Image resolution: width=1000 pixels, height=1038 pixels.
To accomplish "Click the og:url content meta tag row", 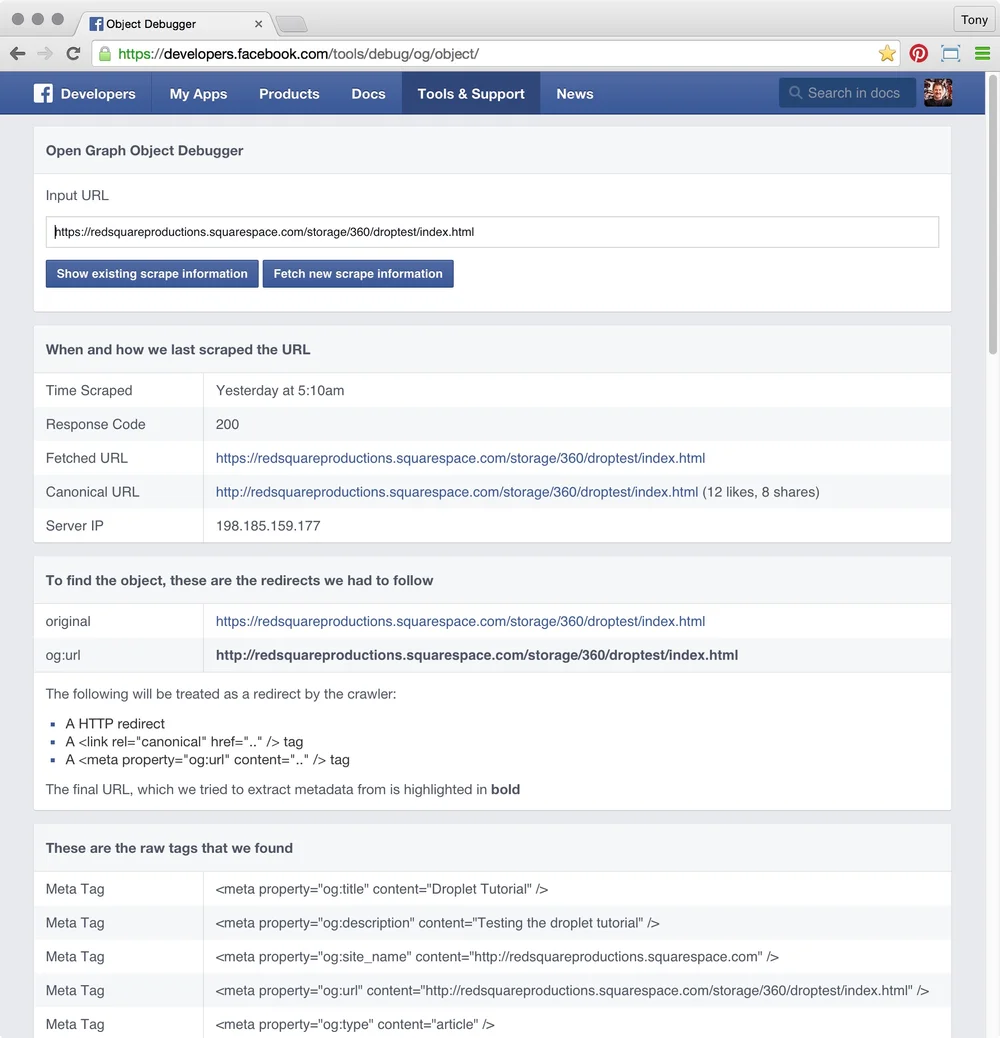I will pyautogui.click(x=492, y=990).
